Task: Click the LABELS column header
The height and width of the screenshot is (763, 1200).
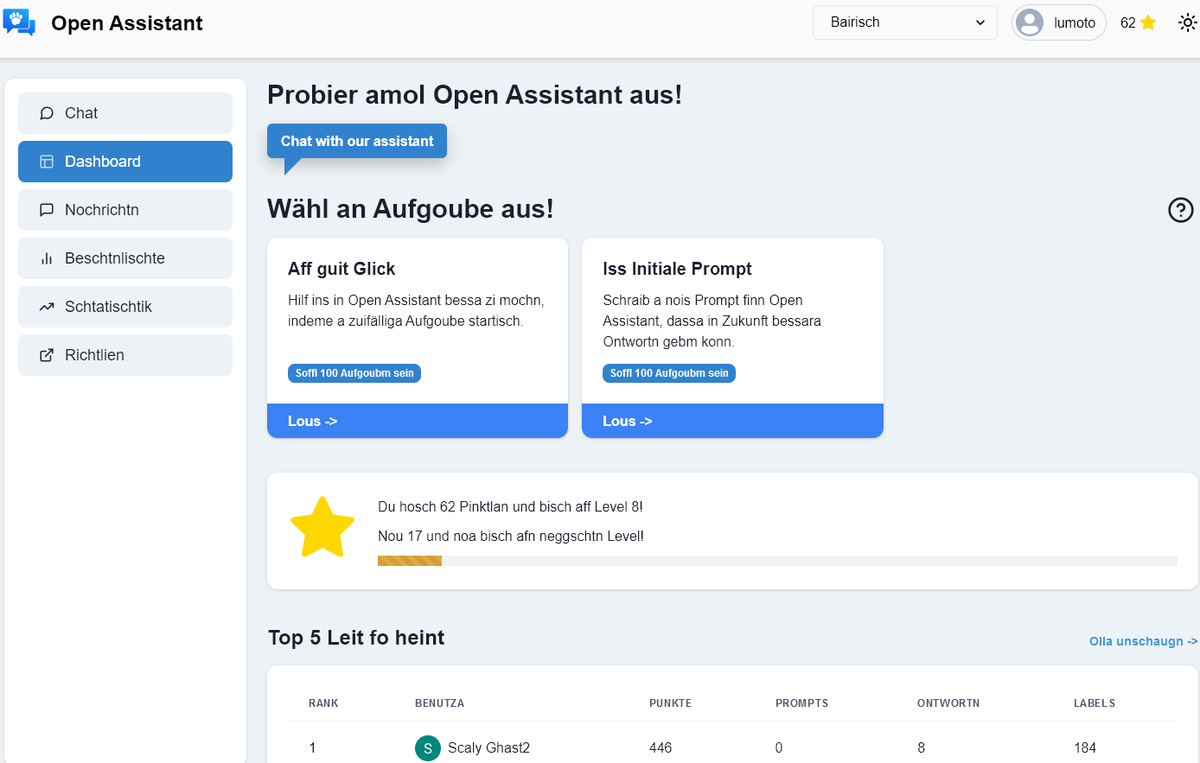Action: pyautogui.click(x=1094, y=703)
